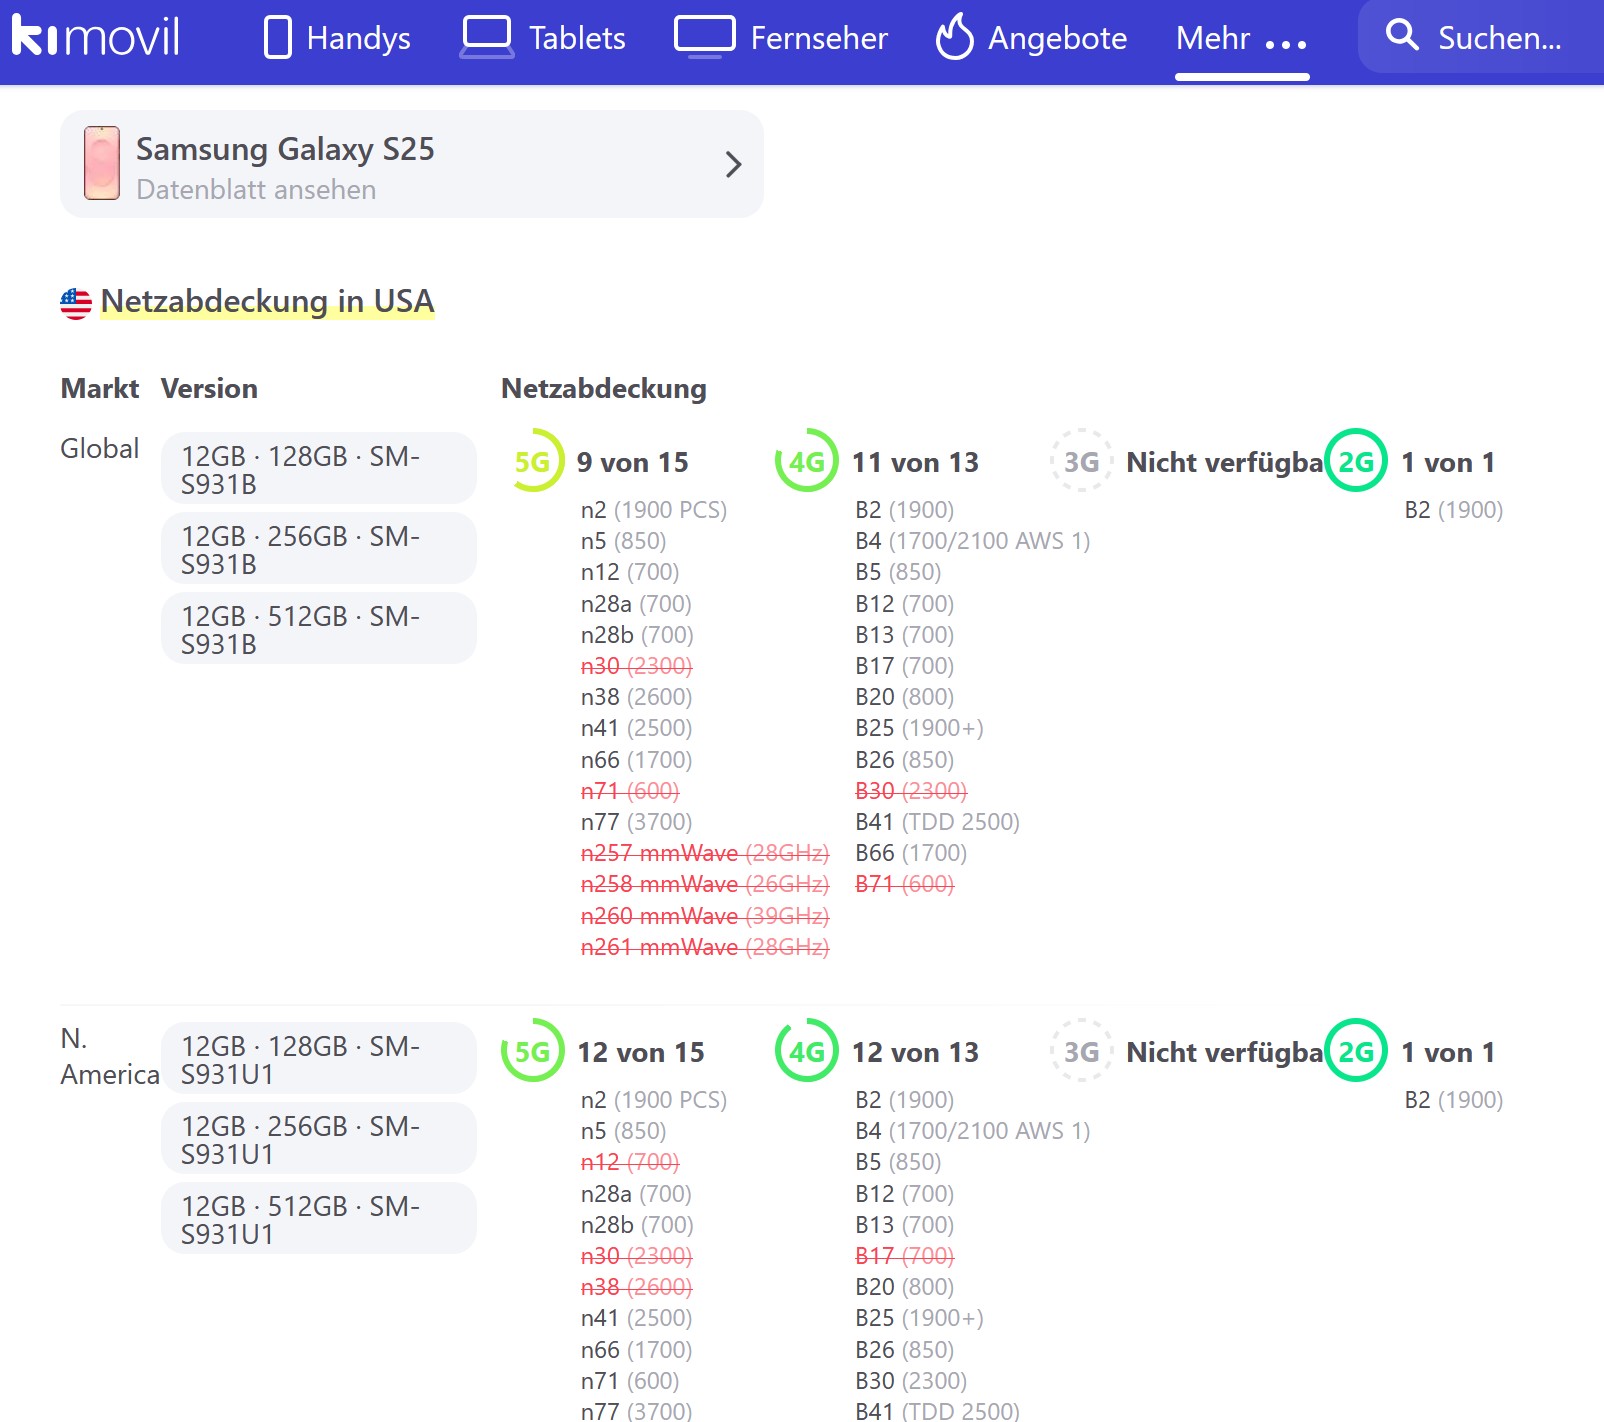Viewport: 1604px width, 1422px height.
Task: Open Datenblatt ansehen link
Action: pos(256,190)
